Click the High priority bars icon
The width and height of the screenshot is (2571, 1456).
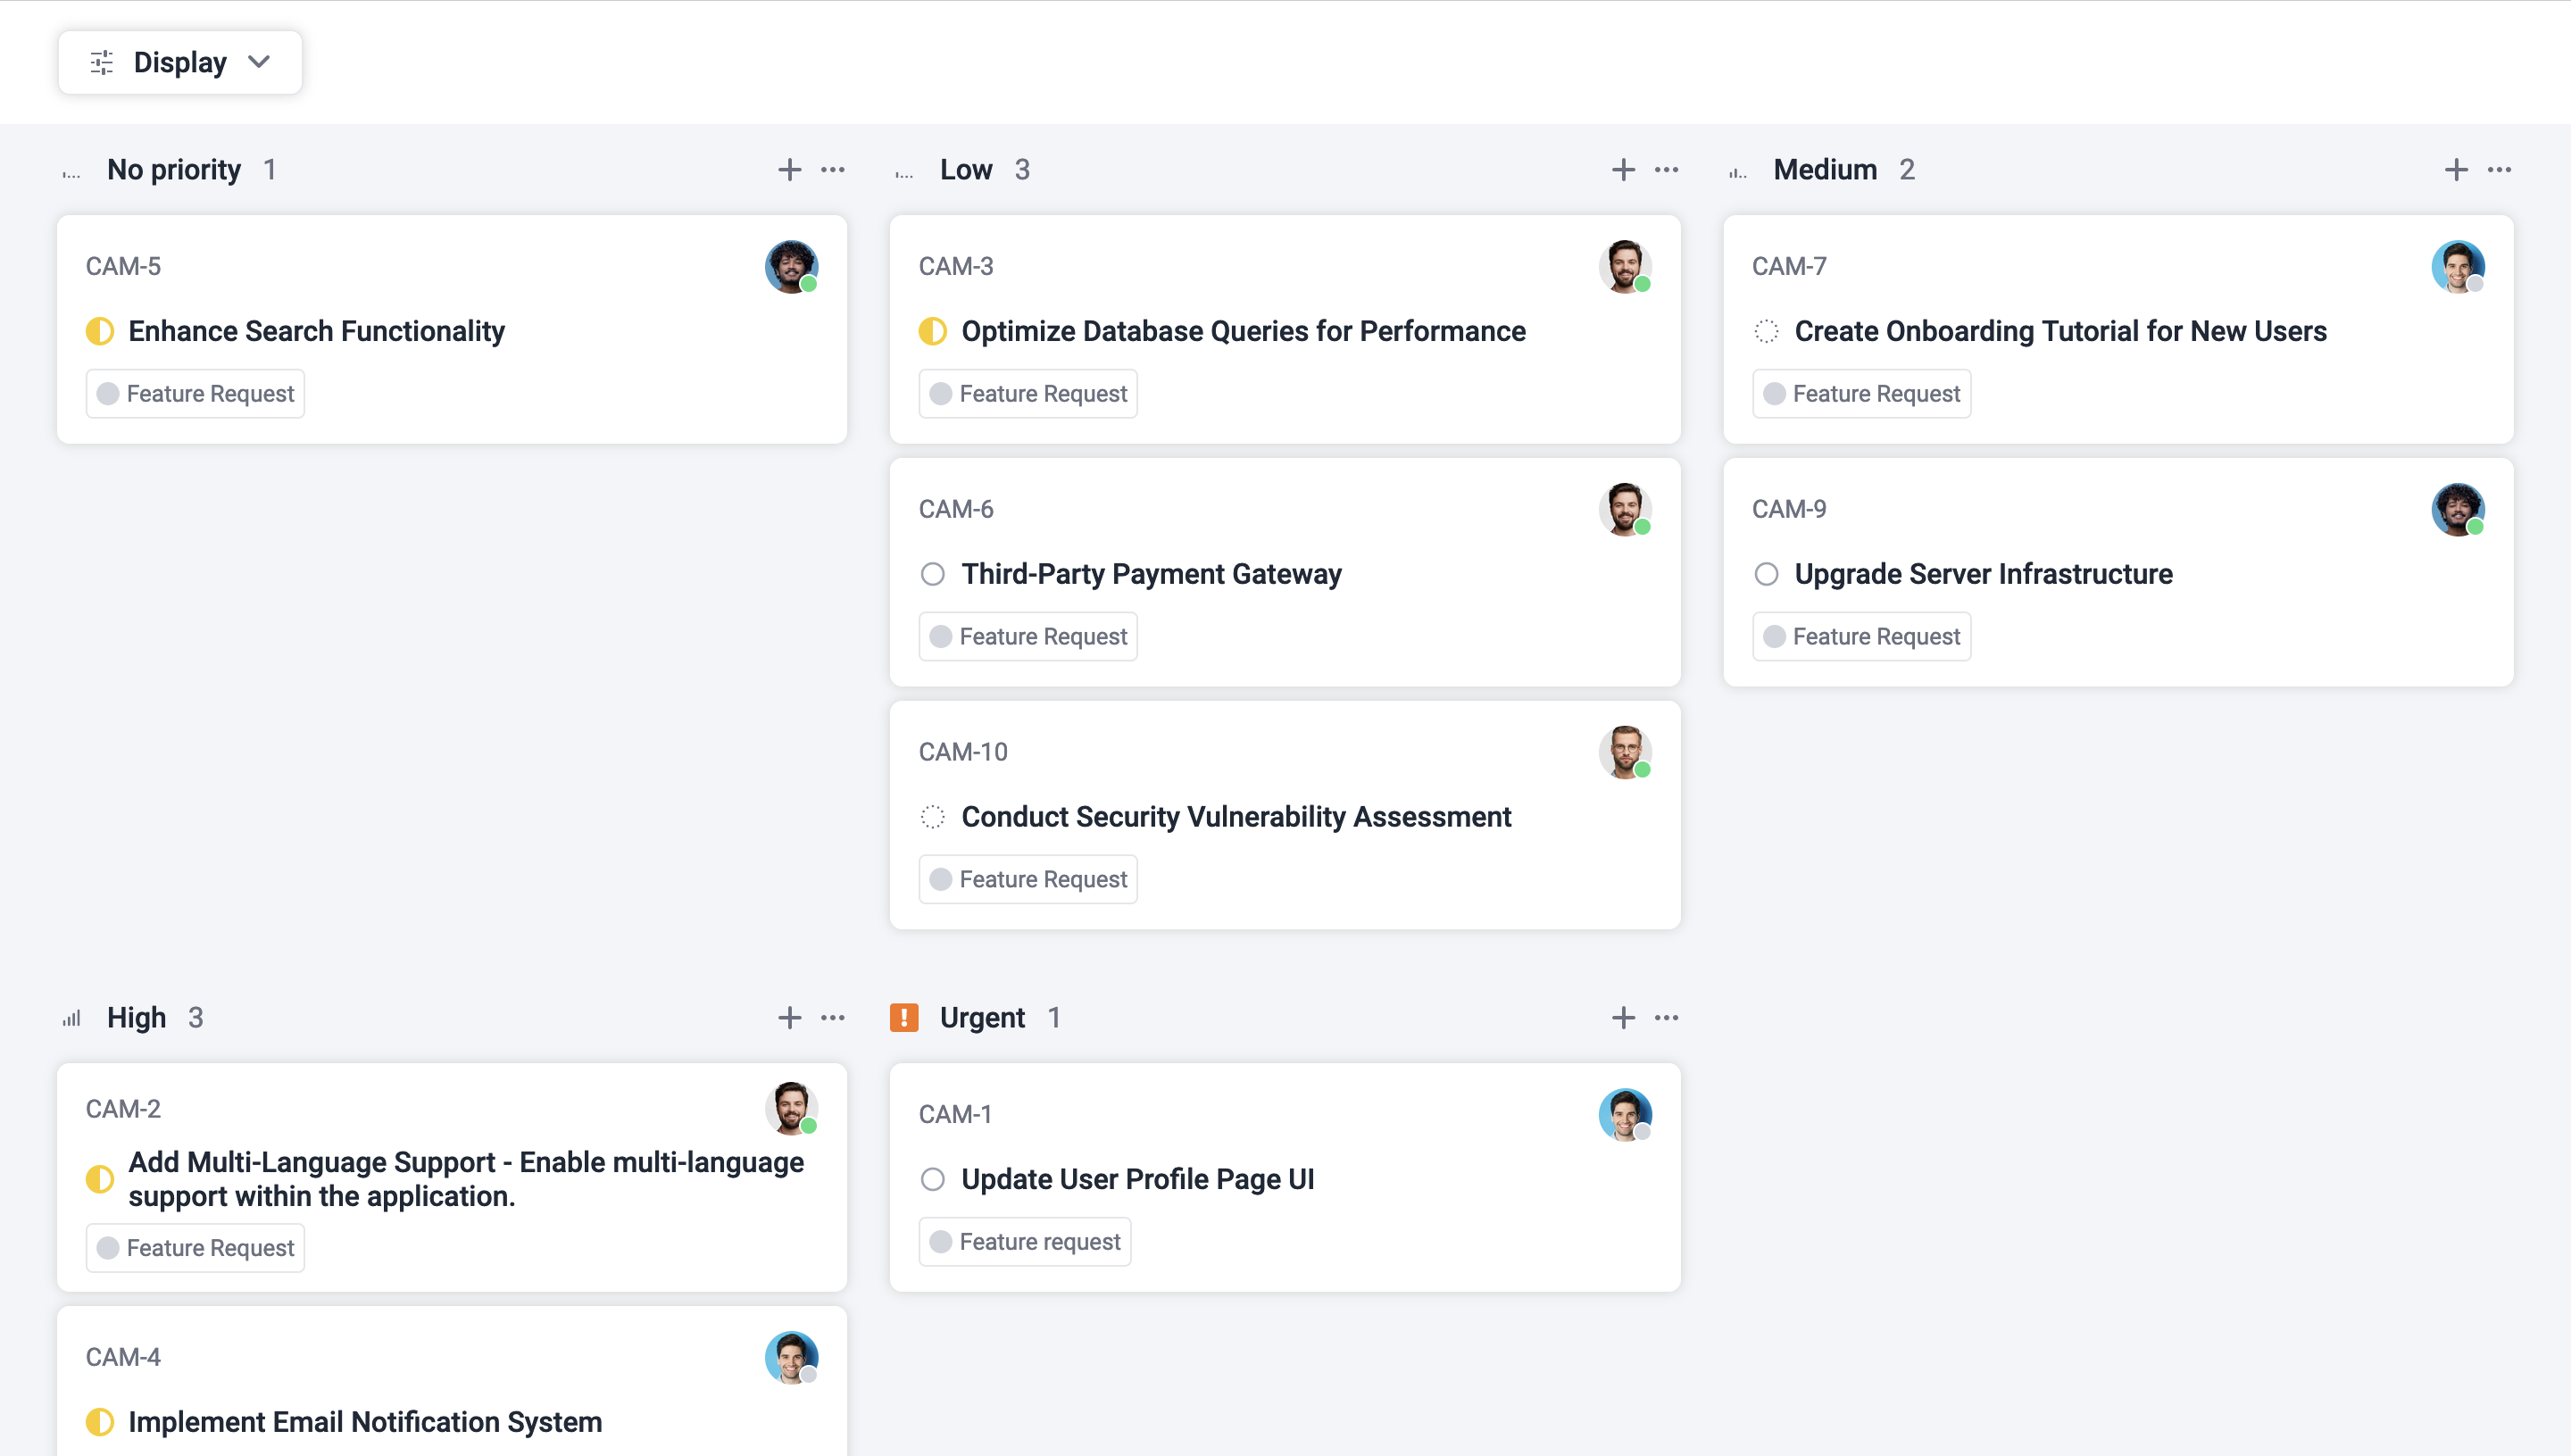[x=70, y=1017]
